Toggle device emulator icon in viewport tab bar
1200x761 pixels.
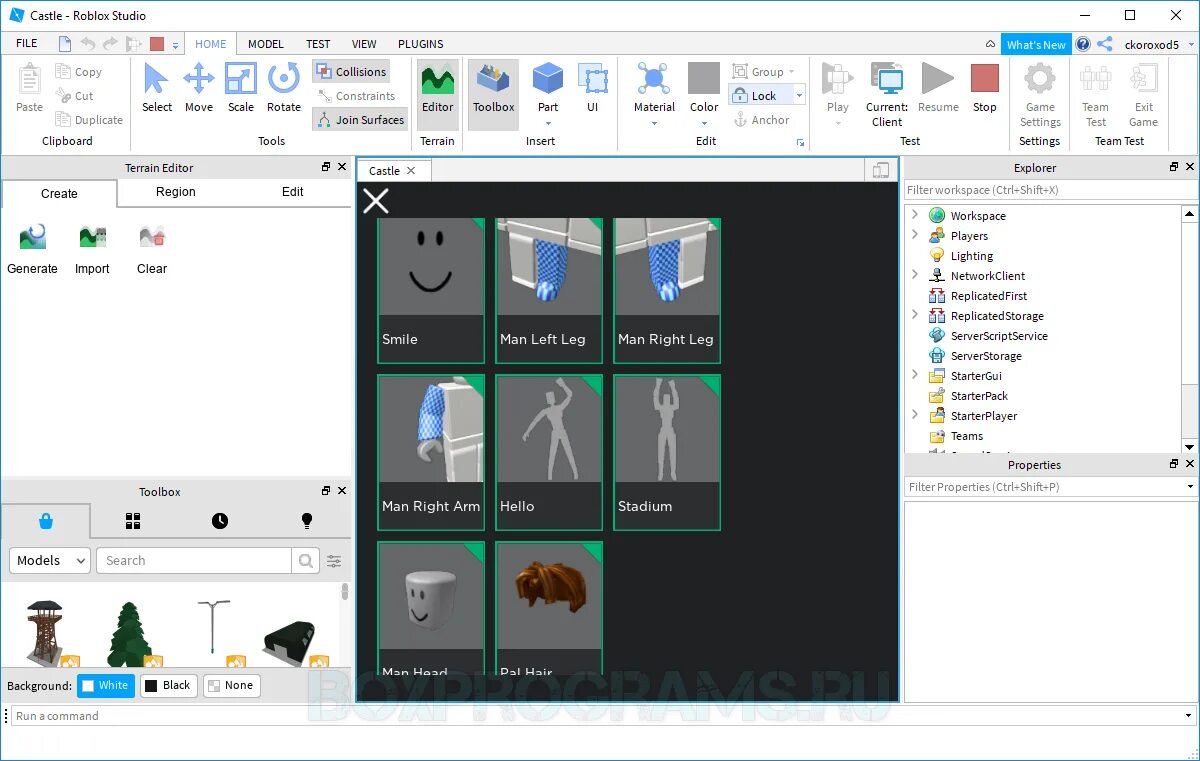coord(881,171)
